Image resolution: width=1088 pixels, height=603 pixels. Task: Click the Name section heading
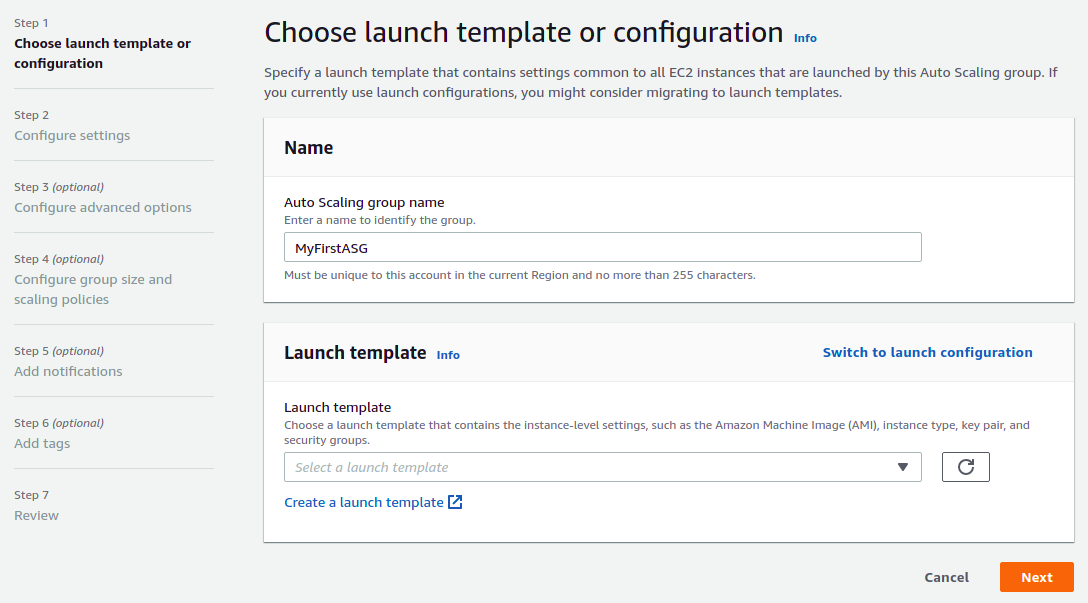pyautogui.click(x=309, y=148)
